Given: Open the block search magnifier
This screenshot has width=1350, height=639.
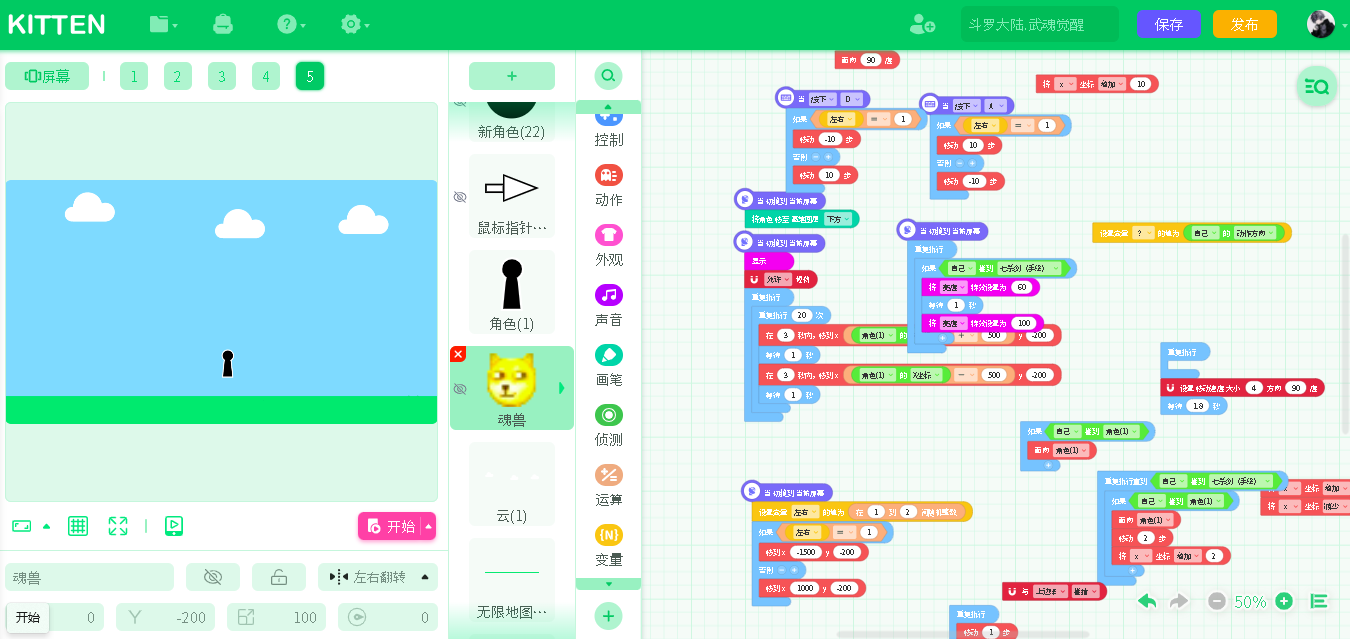Looking at the screenshot, I should (x=608, y=76).
